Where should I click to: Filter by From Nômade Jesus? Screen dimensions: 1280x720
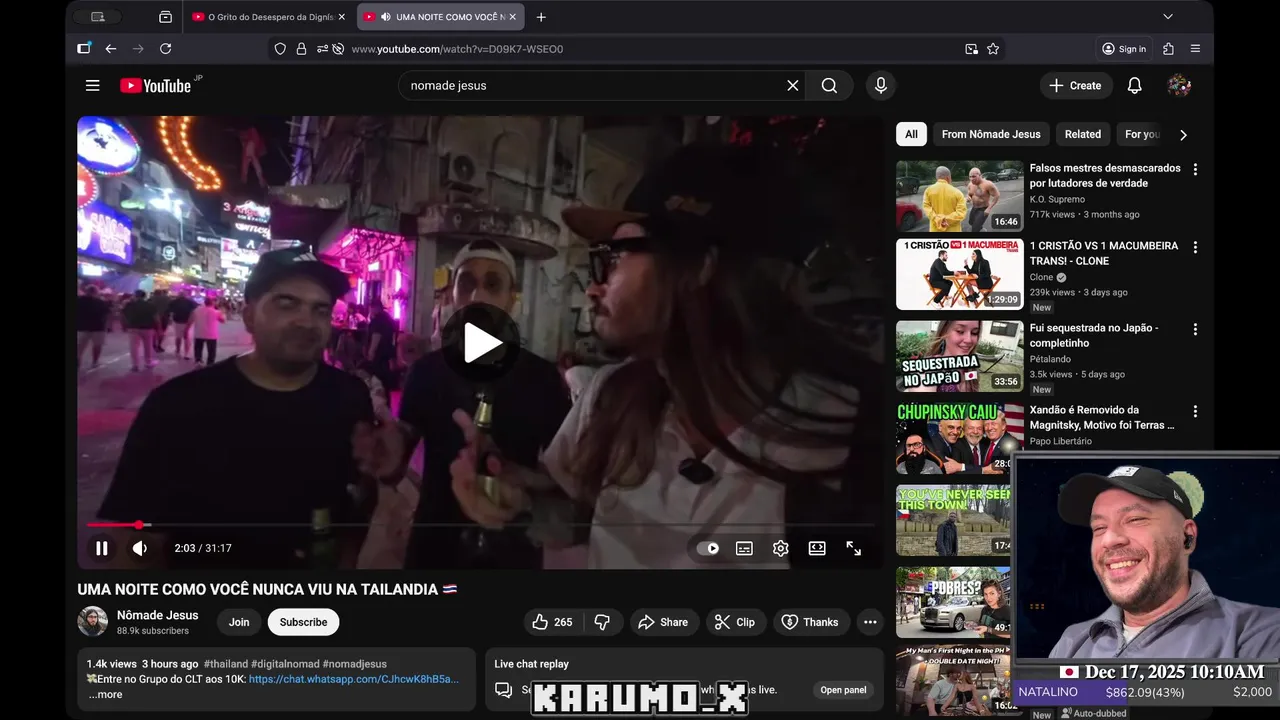(991, 134)
